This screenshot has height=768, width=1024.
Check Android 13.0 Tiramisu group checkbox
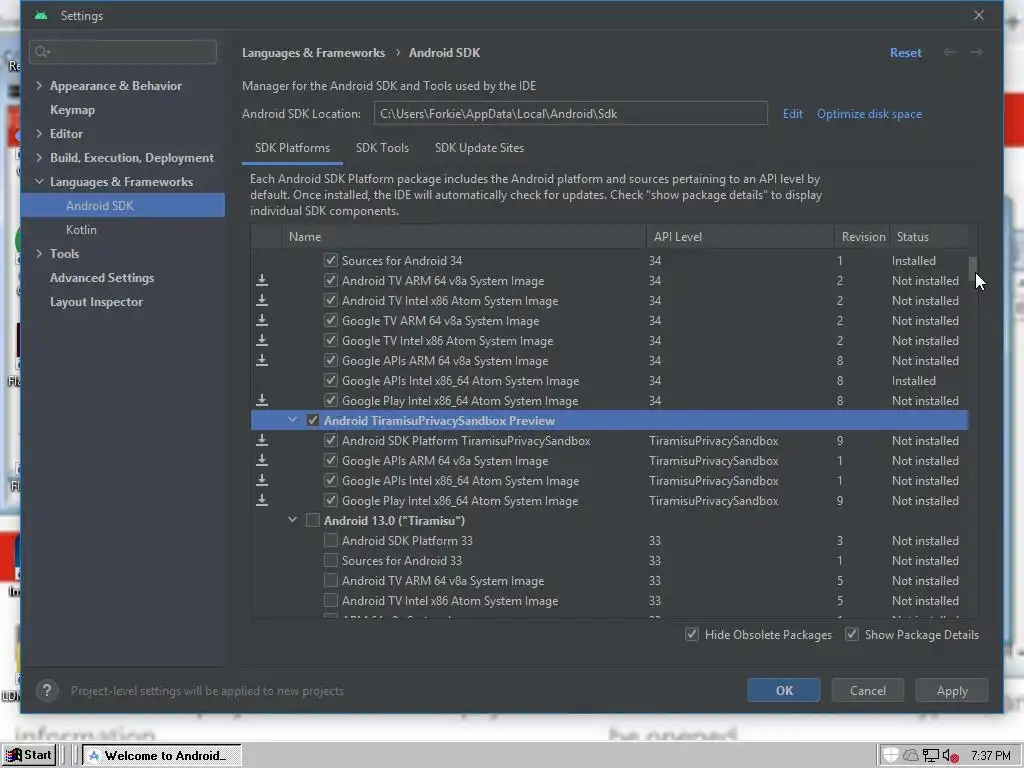pyautogui.click(x=313, y=520)
